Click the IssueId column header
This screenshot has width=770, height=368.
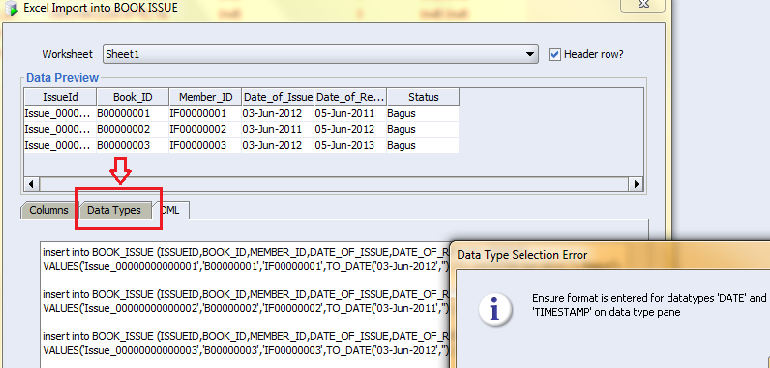[x=60, y=97]
